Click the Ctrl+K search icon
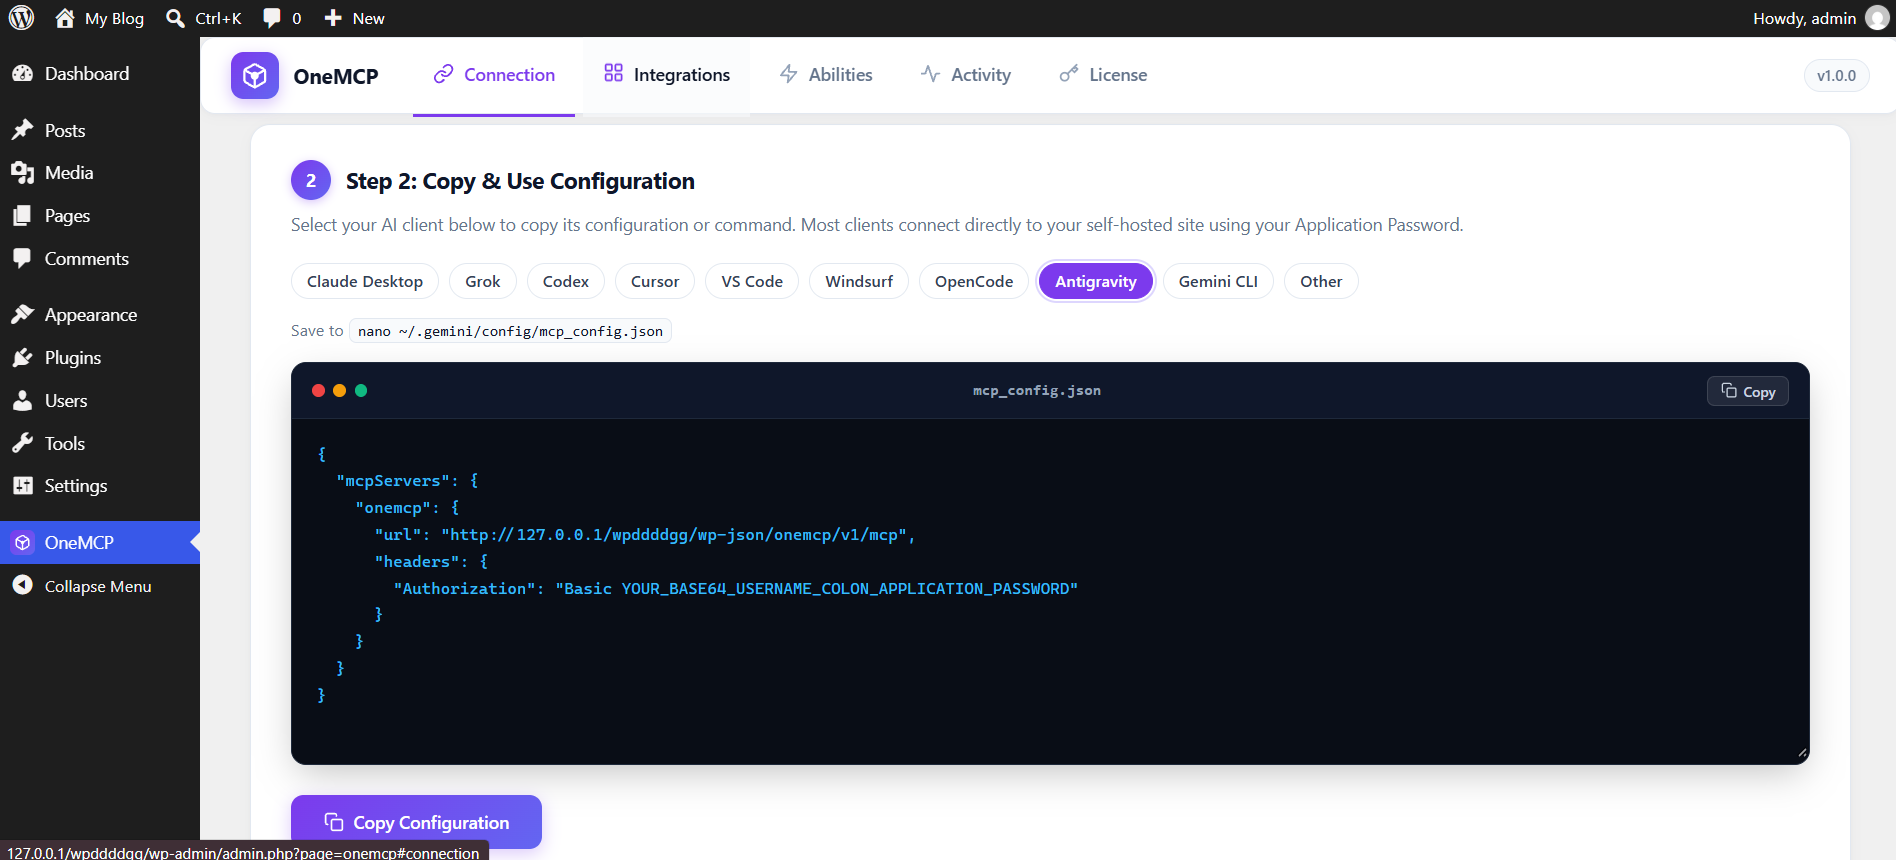The image size is (1896, 860). pos(175,18)
